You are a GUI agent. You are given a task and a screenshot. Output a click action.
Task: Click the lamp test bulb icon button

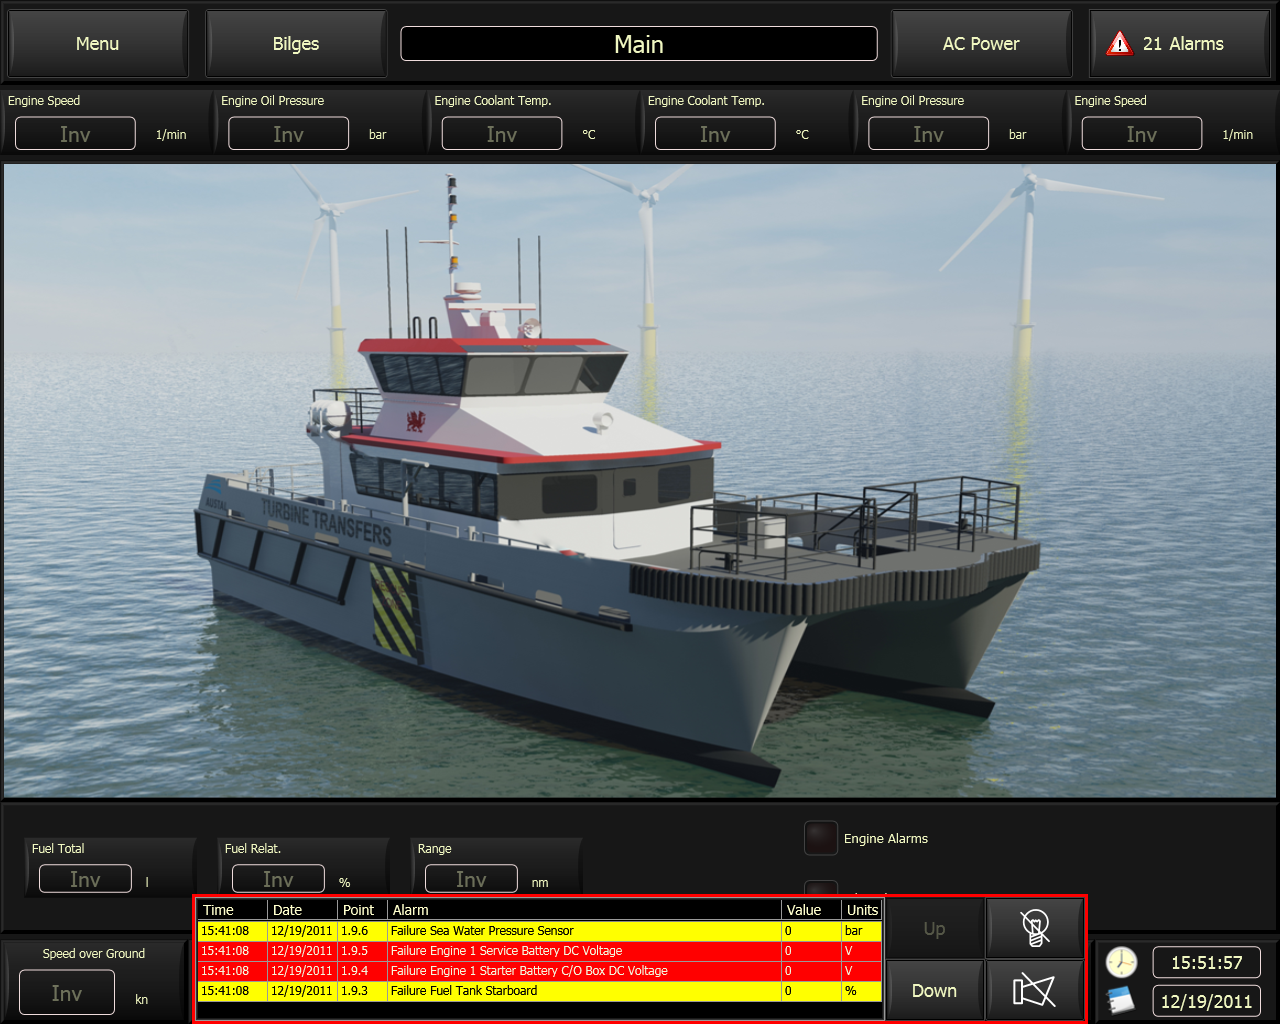point(1034,928)
